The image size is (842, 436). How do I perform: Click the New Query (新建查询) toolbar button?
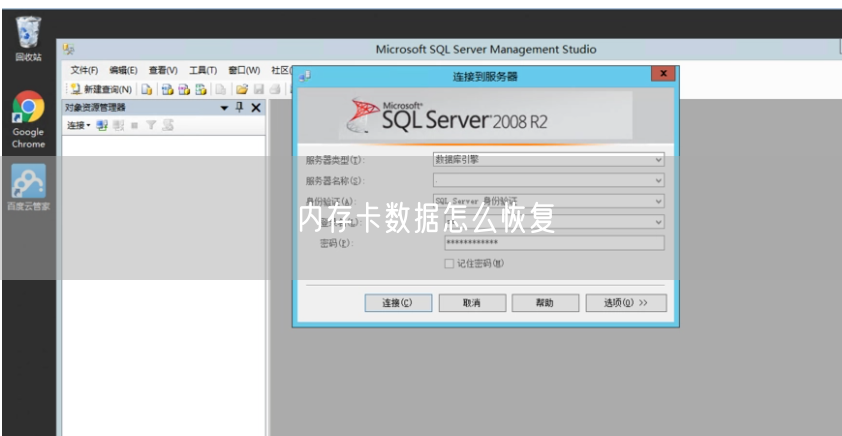[101, 89]
